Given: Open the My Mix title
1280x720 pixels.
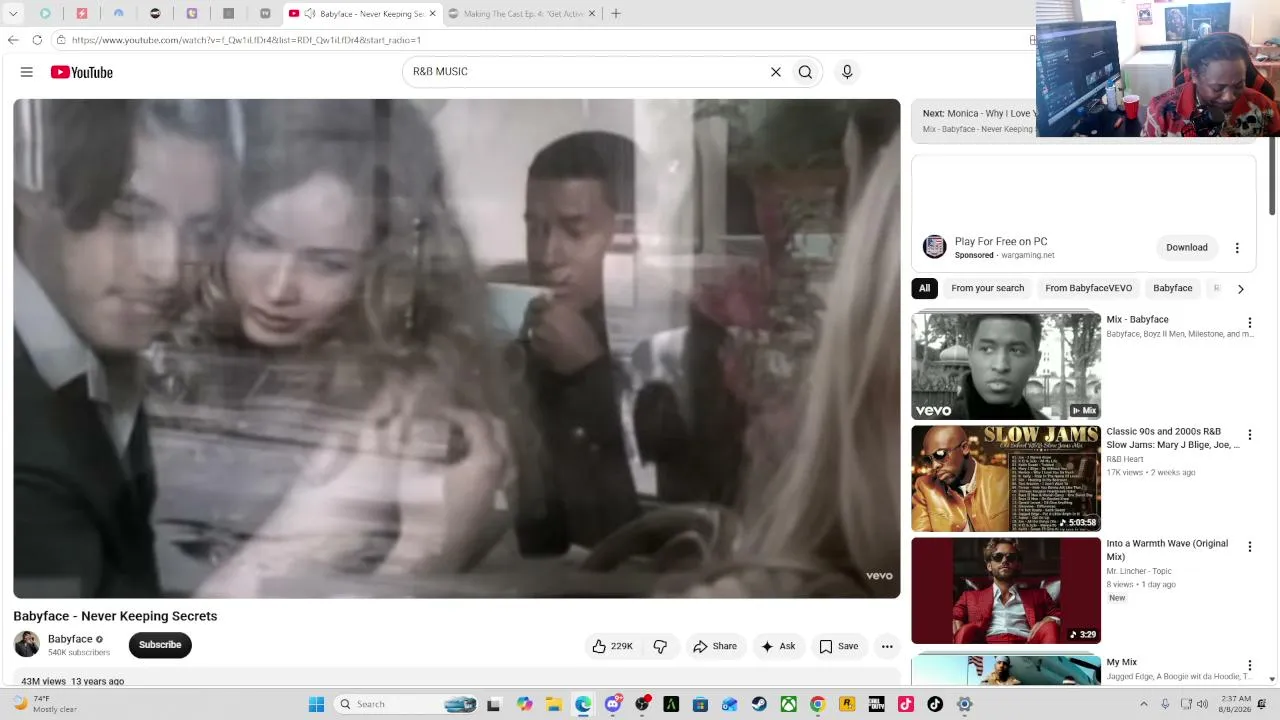Looking at the screenshot, I should click(1122, 662).
